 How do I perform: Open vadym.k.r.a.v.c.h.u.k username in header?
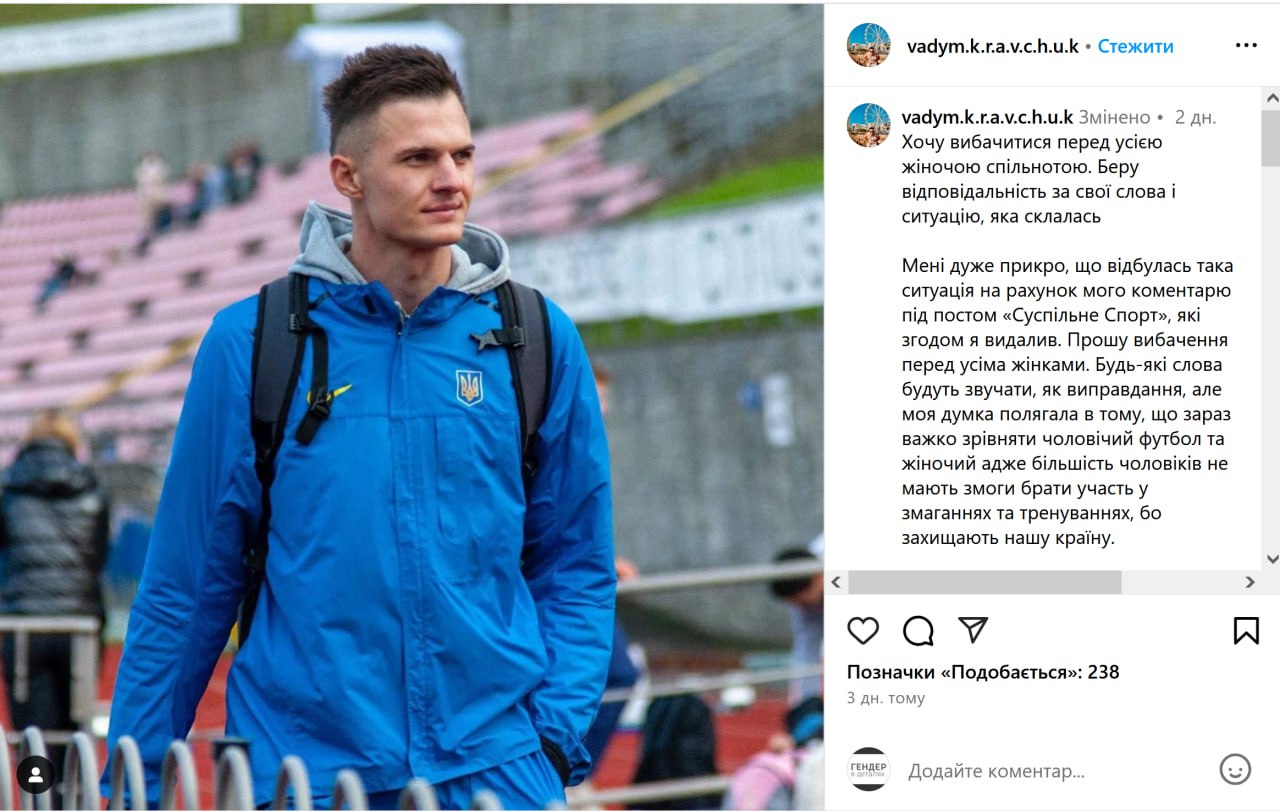[993, 46]
